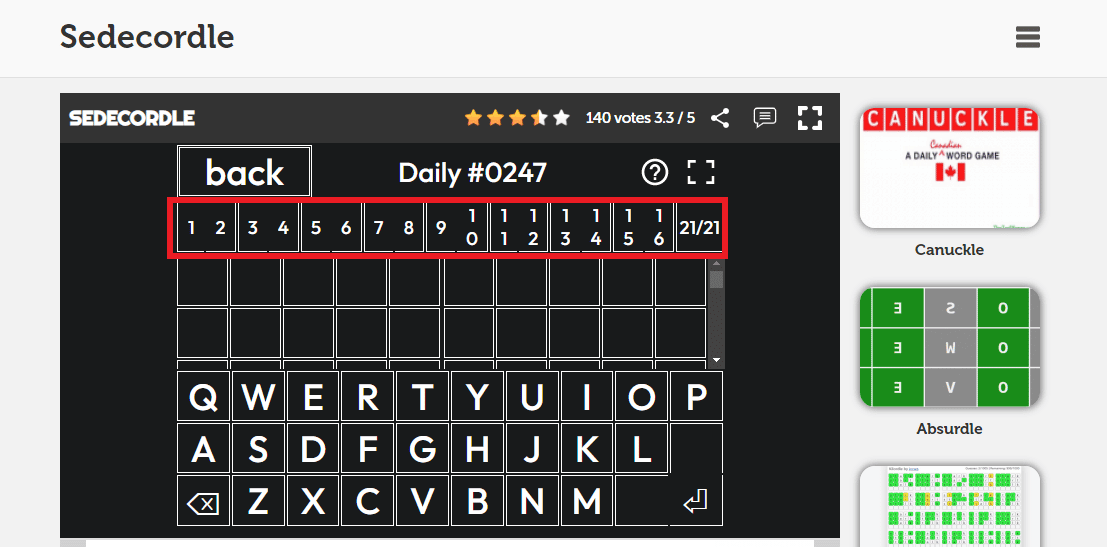
Task: Click the scrollbar down arrow in the grid
Action: [x=716, y=360]
